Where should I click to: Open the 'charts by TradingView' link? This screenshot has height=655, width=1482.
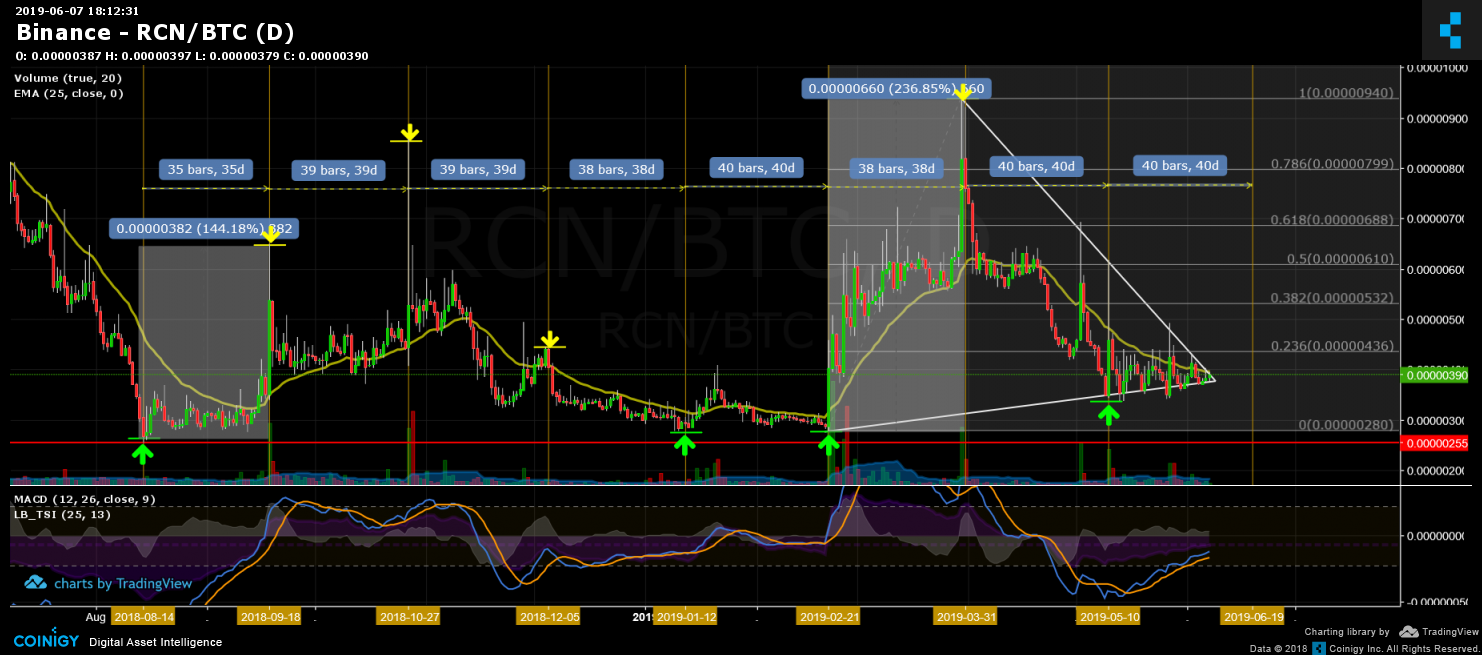pyautogui.click(x=108, y=583)
